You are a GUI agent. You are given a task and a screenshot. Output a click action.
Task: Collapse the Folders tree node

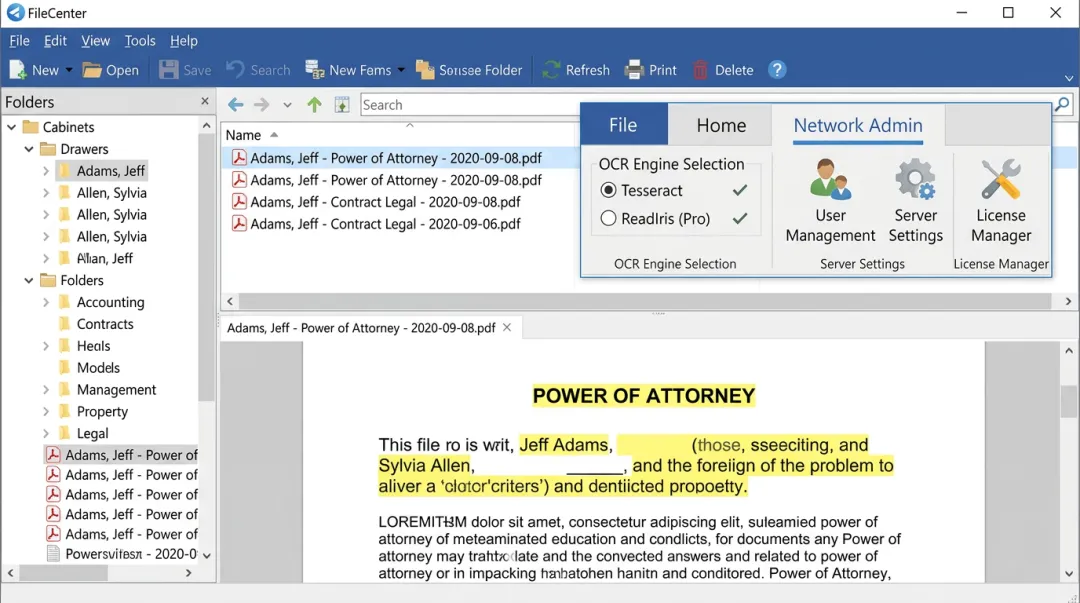pyautogui.click(x=29, y=280)
